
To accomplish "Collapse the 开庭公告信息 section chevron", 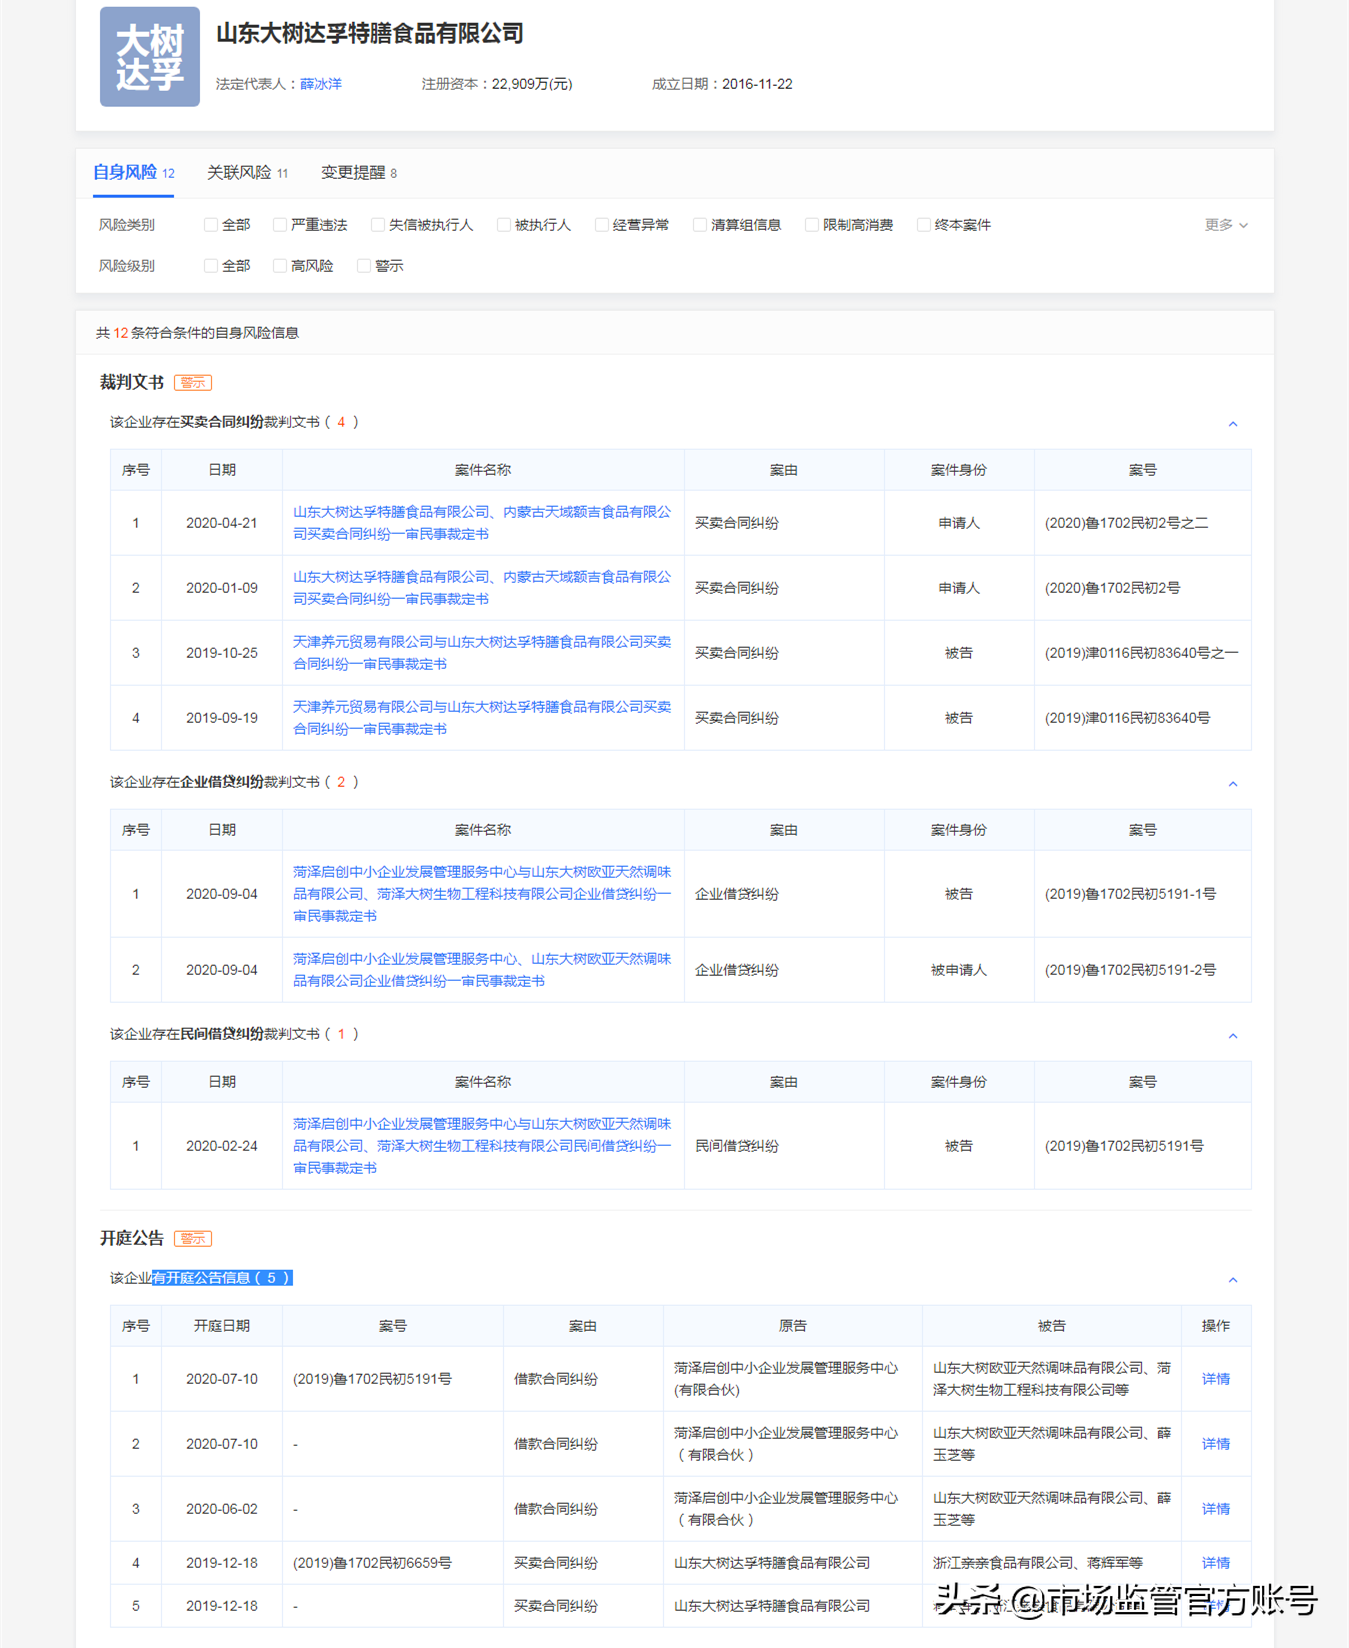I will [1233, 1280].
